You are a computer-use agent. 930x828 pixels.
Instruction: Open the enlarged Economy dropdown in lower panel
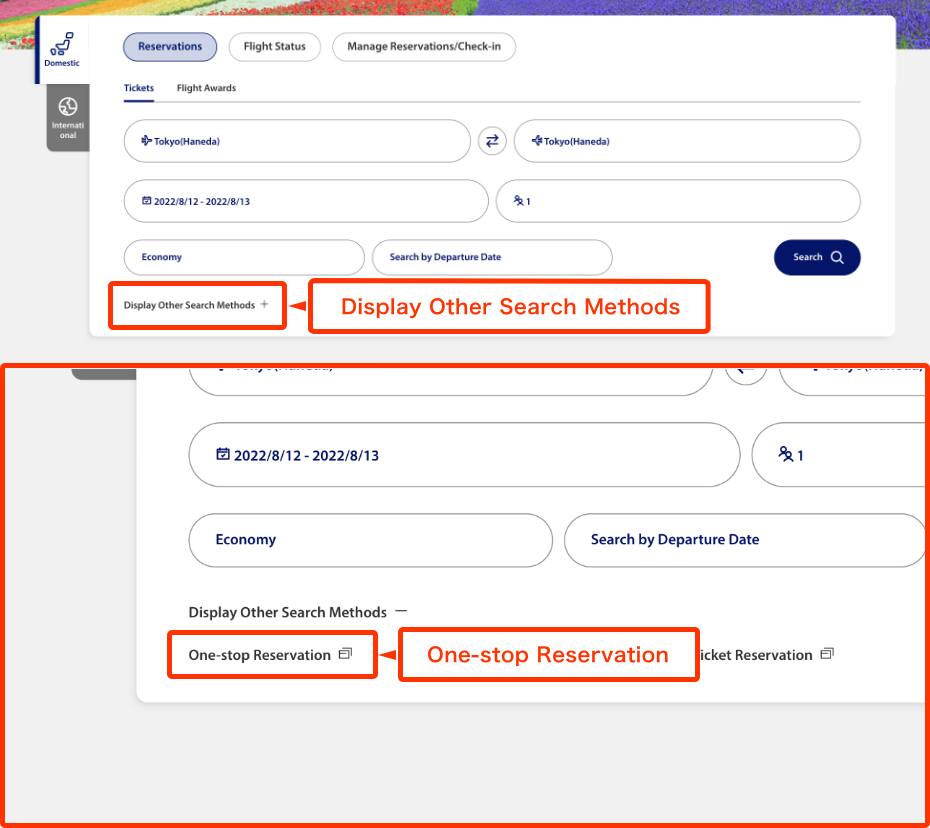pyautogui.click(x=369, y=540)
